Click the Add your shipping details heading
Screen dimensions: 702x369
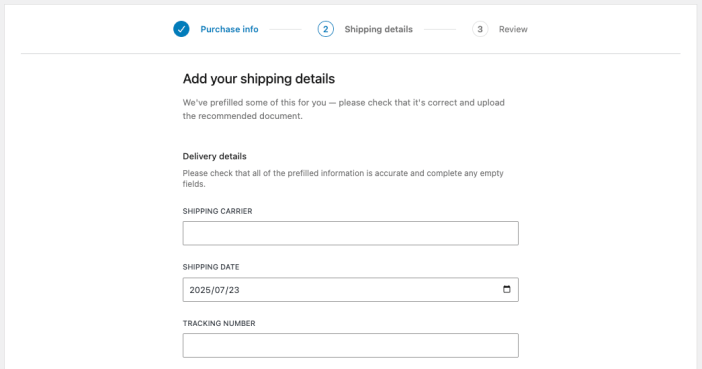(x=259, y=79)
